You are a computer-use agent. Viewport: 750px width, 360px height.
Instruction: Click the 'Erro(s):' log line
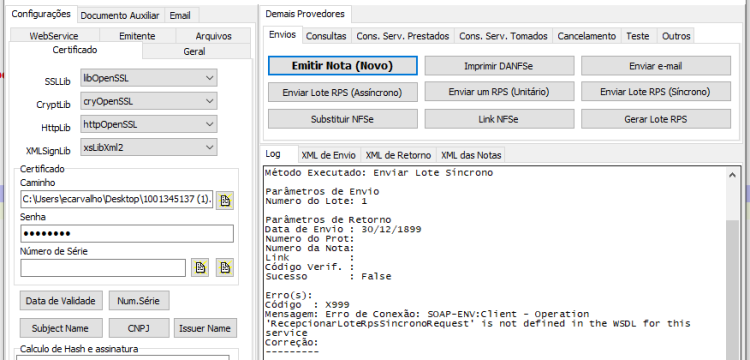tap(289, 295)
